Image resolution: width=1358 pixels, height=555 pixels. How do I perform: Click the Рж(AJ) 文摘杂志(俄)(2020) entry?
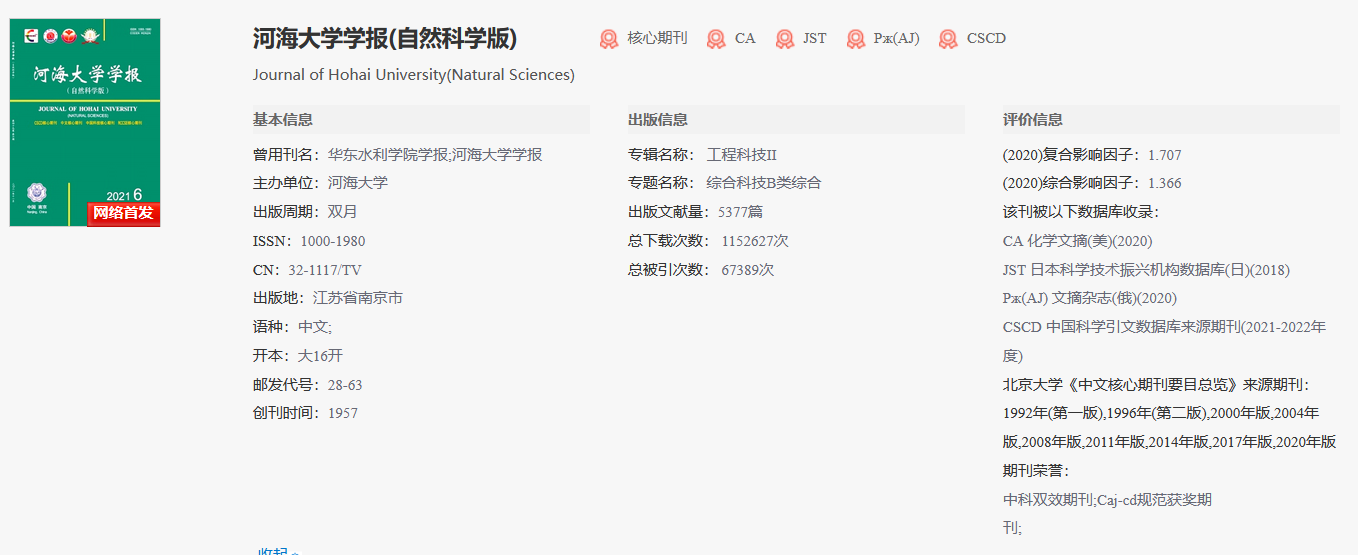tap(1090, 298)
